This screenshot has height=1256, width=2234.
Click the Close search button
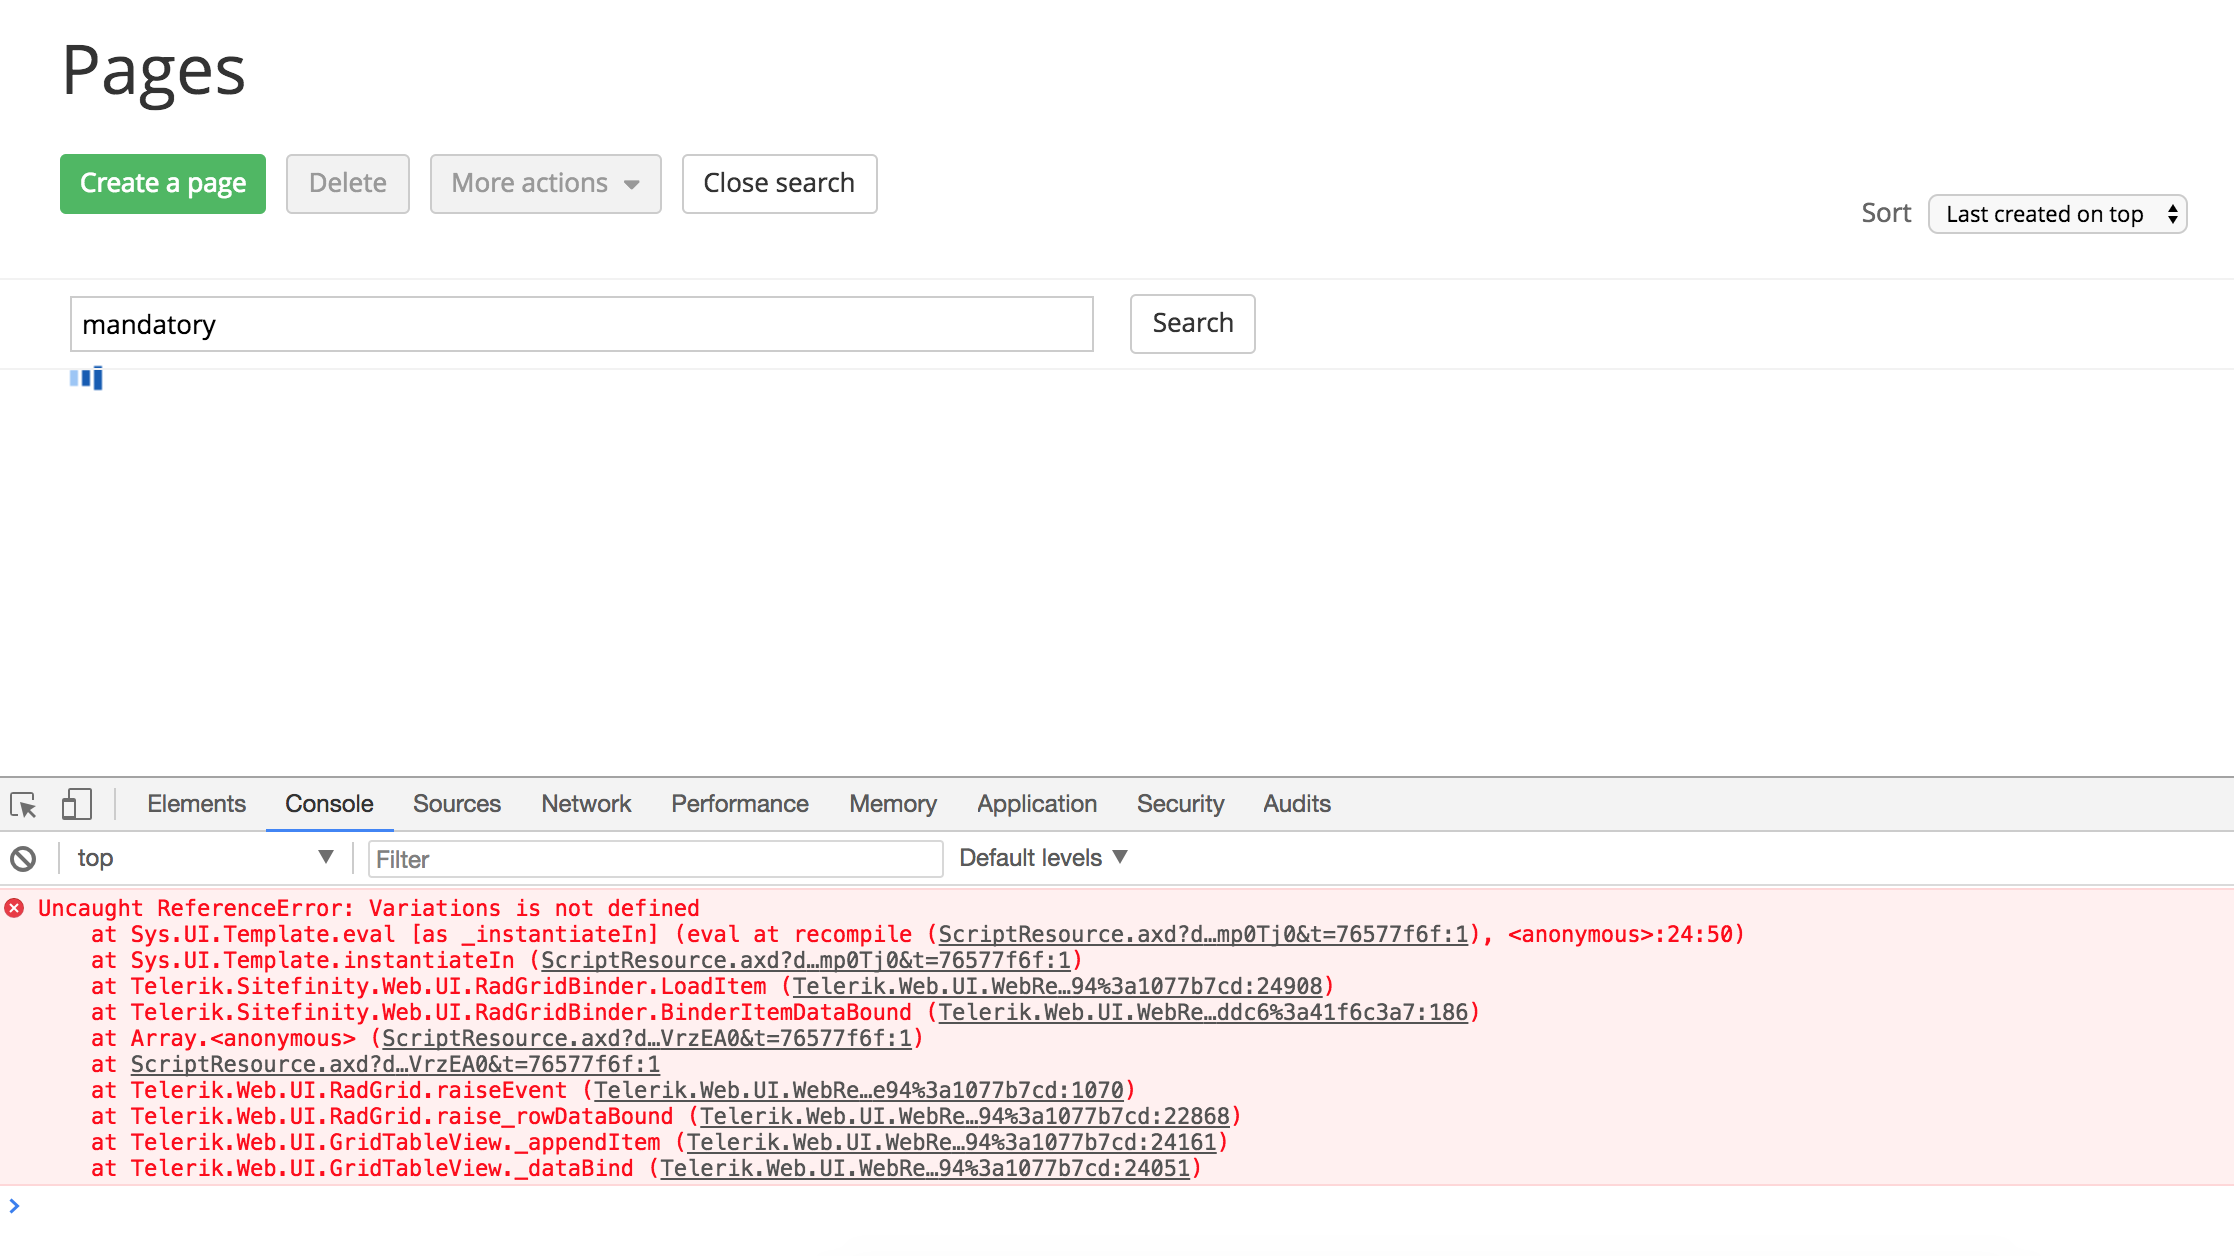pyautogui.click(x=779, y=183)
